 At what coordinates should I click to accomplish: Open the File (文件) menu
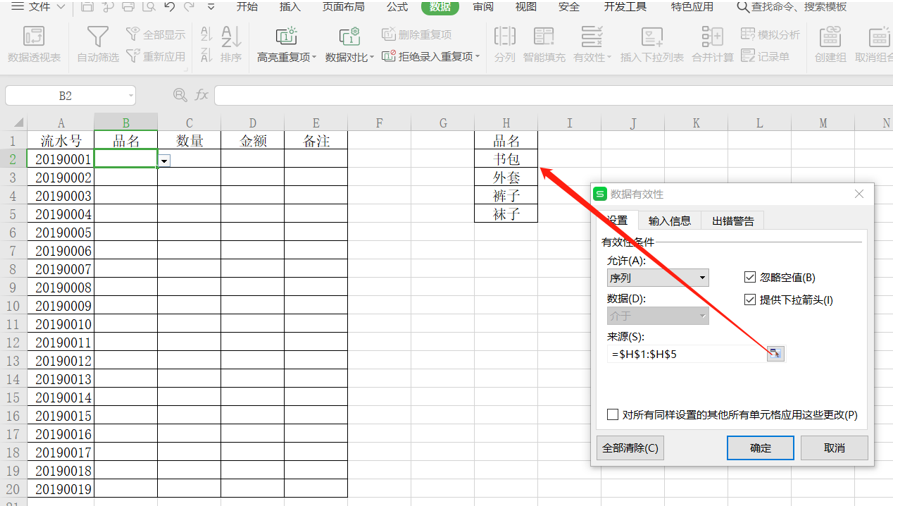click(38, 7)
